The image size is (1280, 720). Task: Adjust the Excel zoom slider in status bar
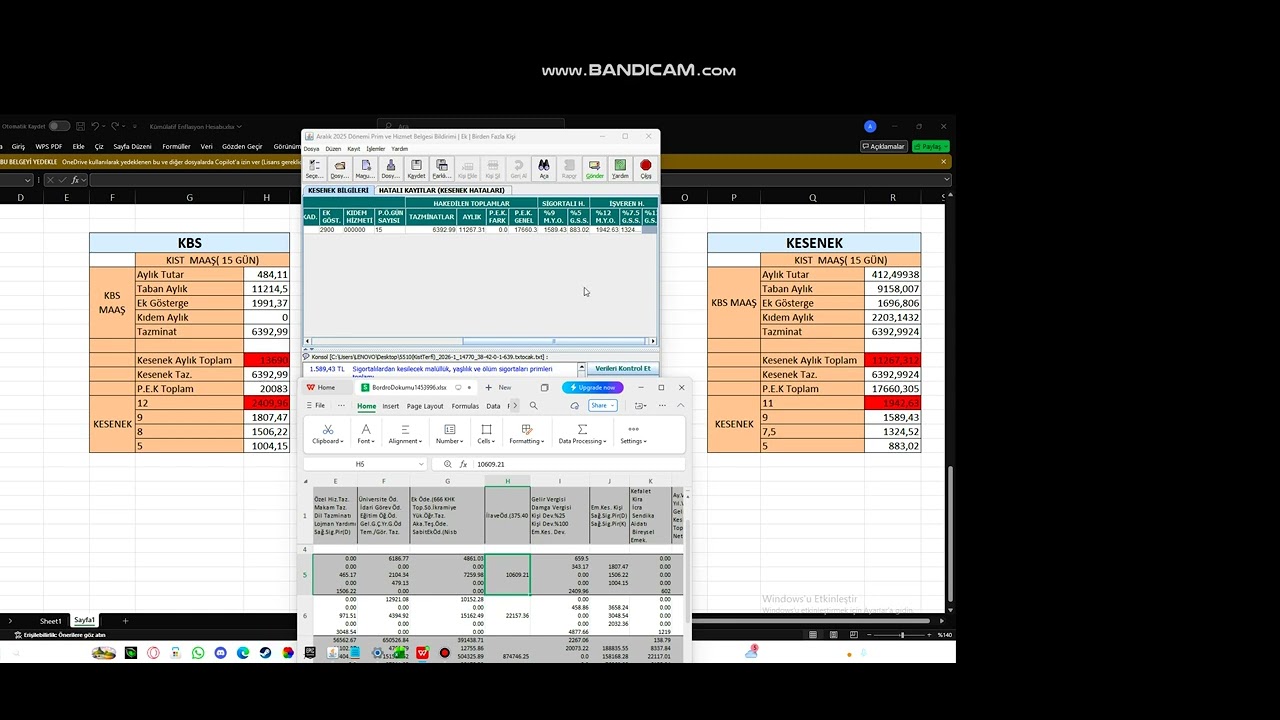(902, 635)
